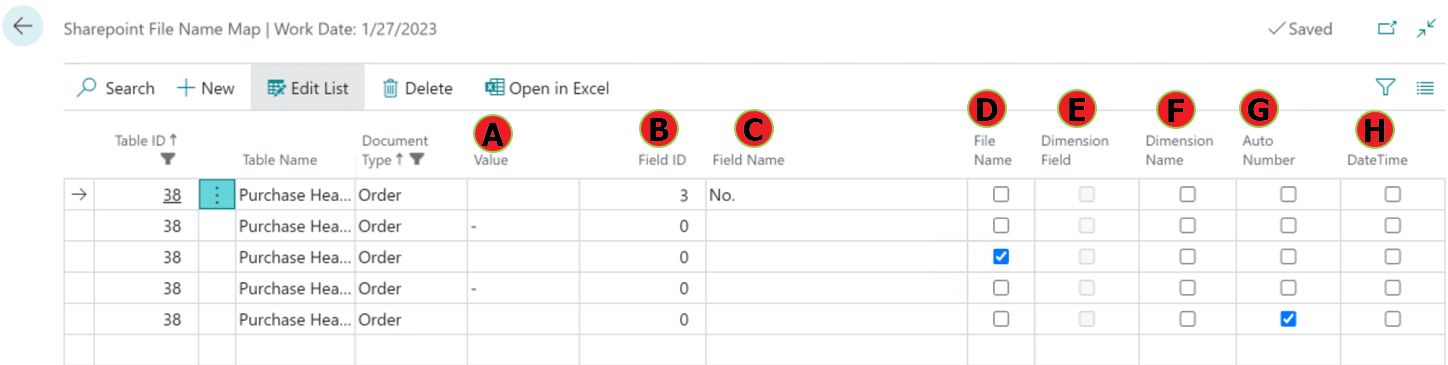Screen dimensions: 1448x365
Task: Click the Delete trash can button
Action: 418,88
